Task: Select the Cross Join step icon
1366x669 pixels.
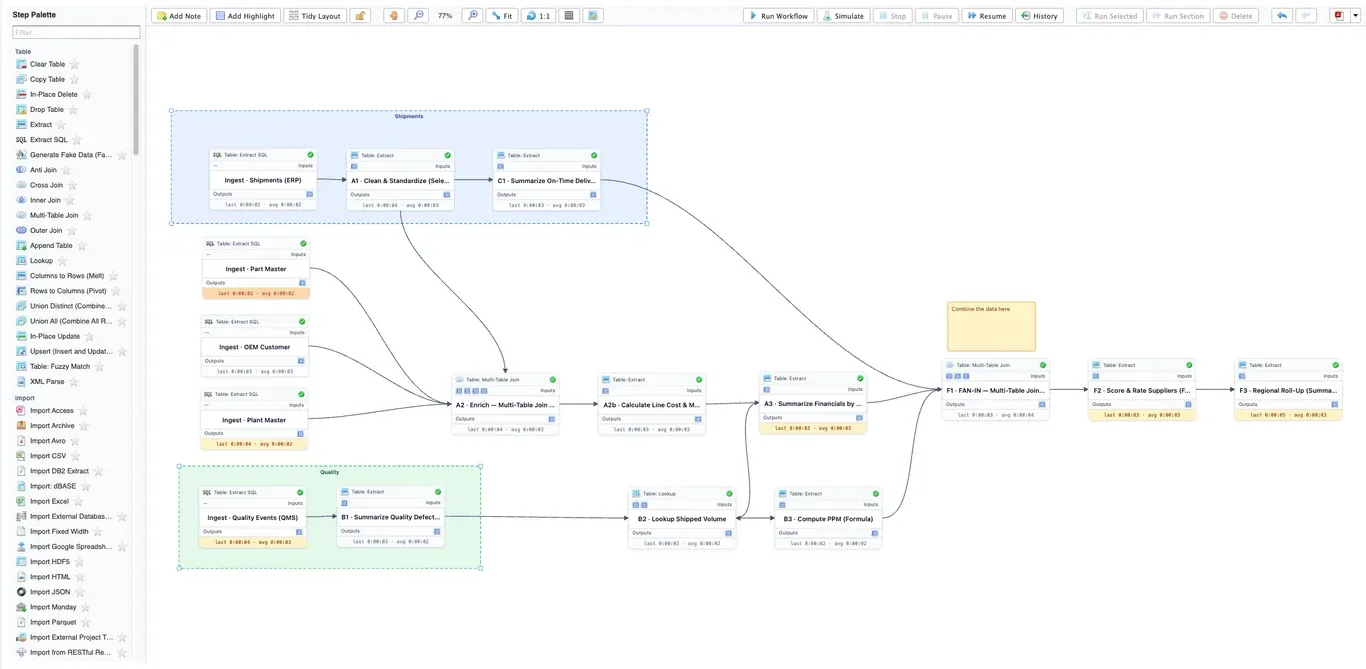Action: 21,185
